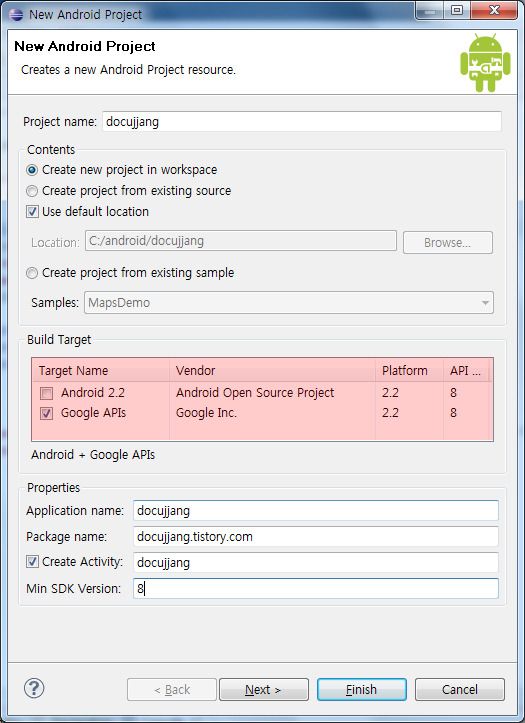
Task: Click the Eclipse icon in title bar
Action: click(x=16, y=14)
